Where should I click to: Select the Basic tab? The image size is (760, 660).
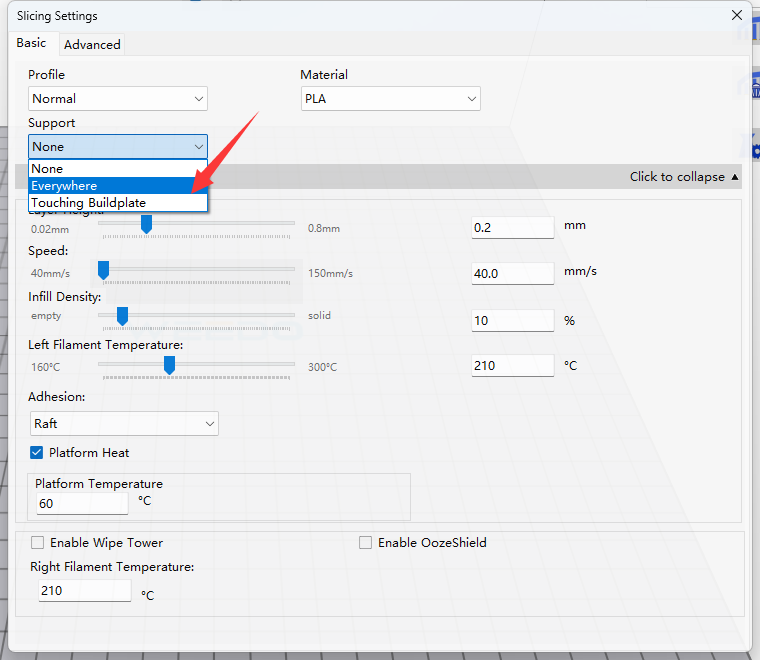(31, 43)
